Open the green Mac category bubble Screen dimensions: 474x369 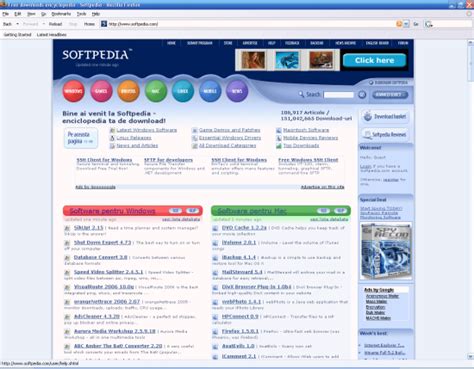156,91
